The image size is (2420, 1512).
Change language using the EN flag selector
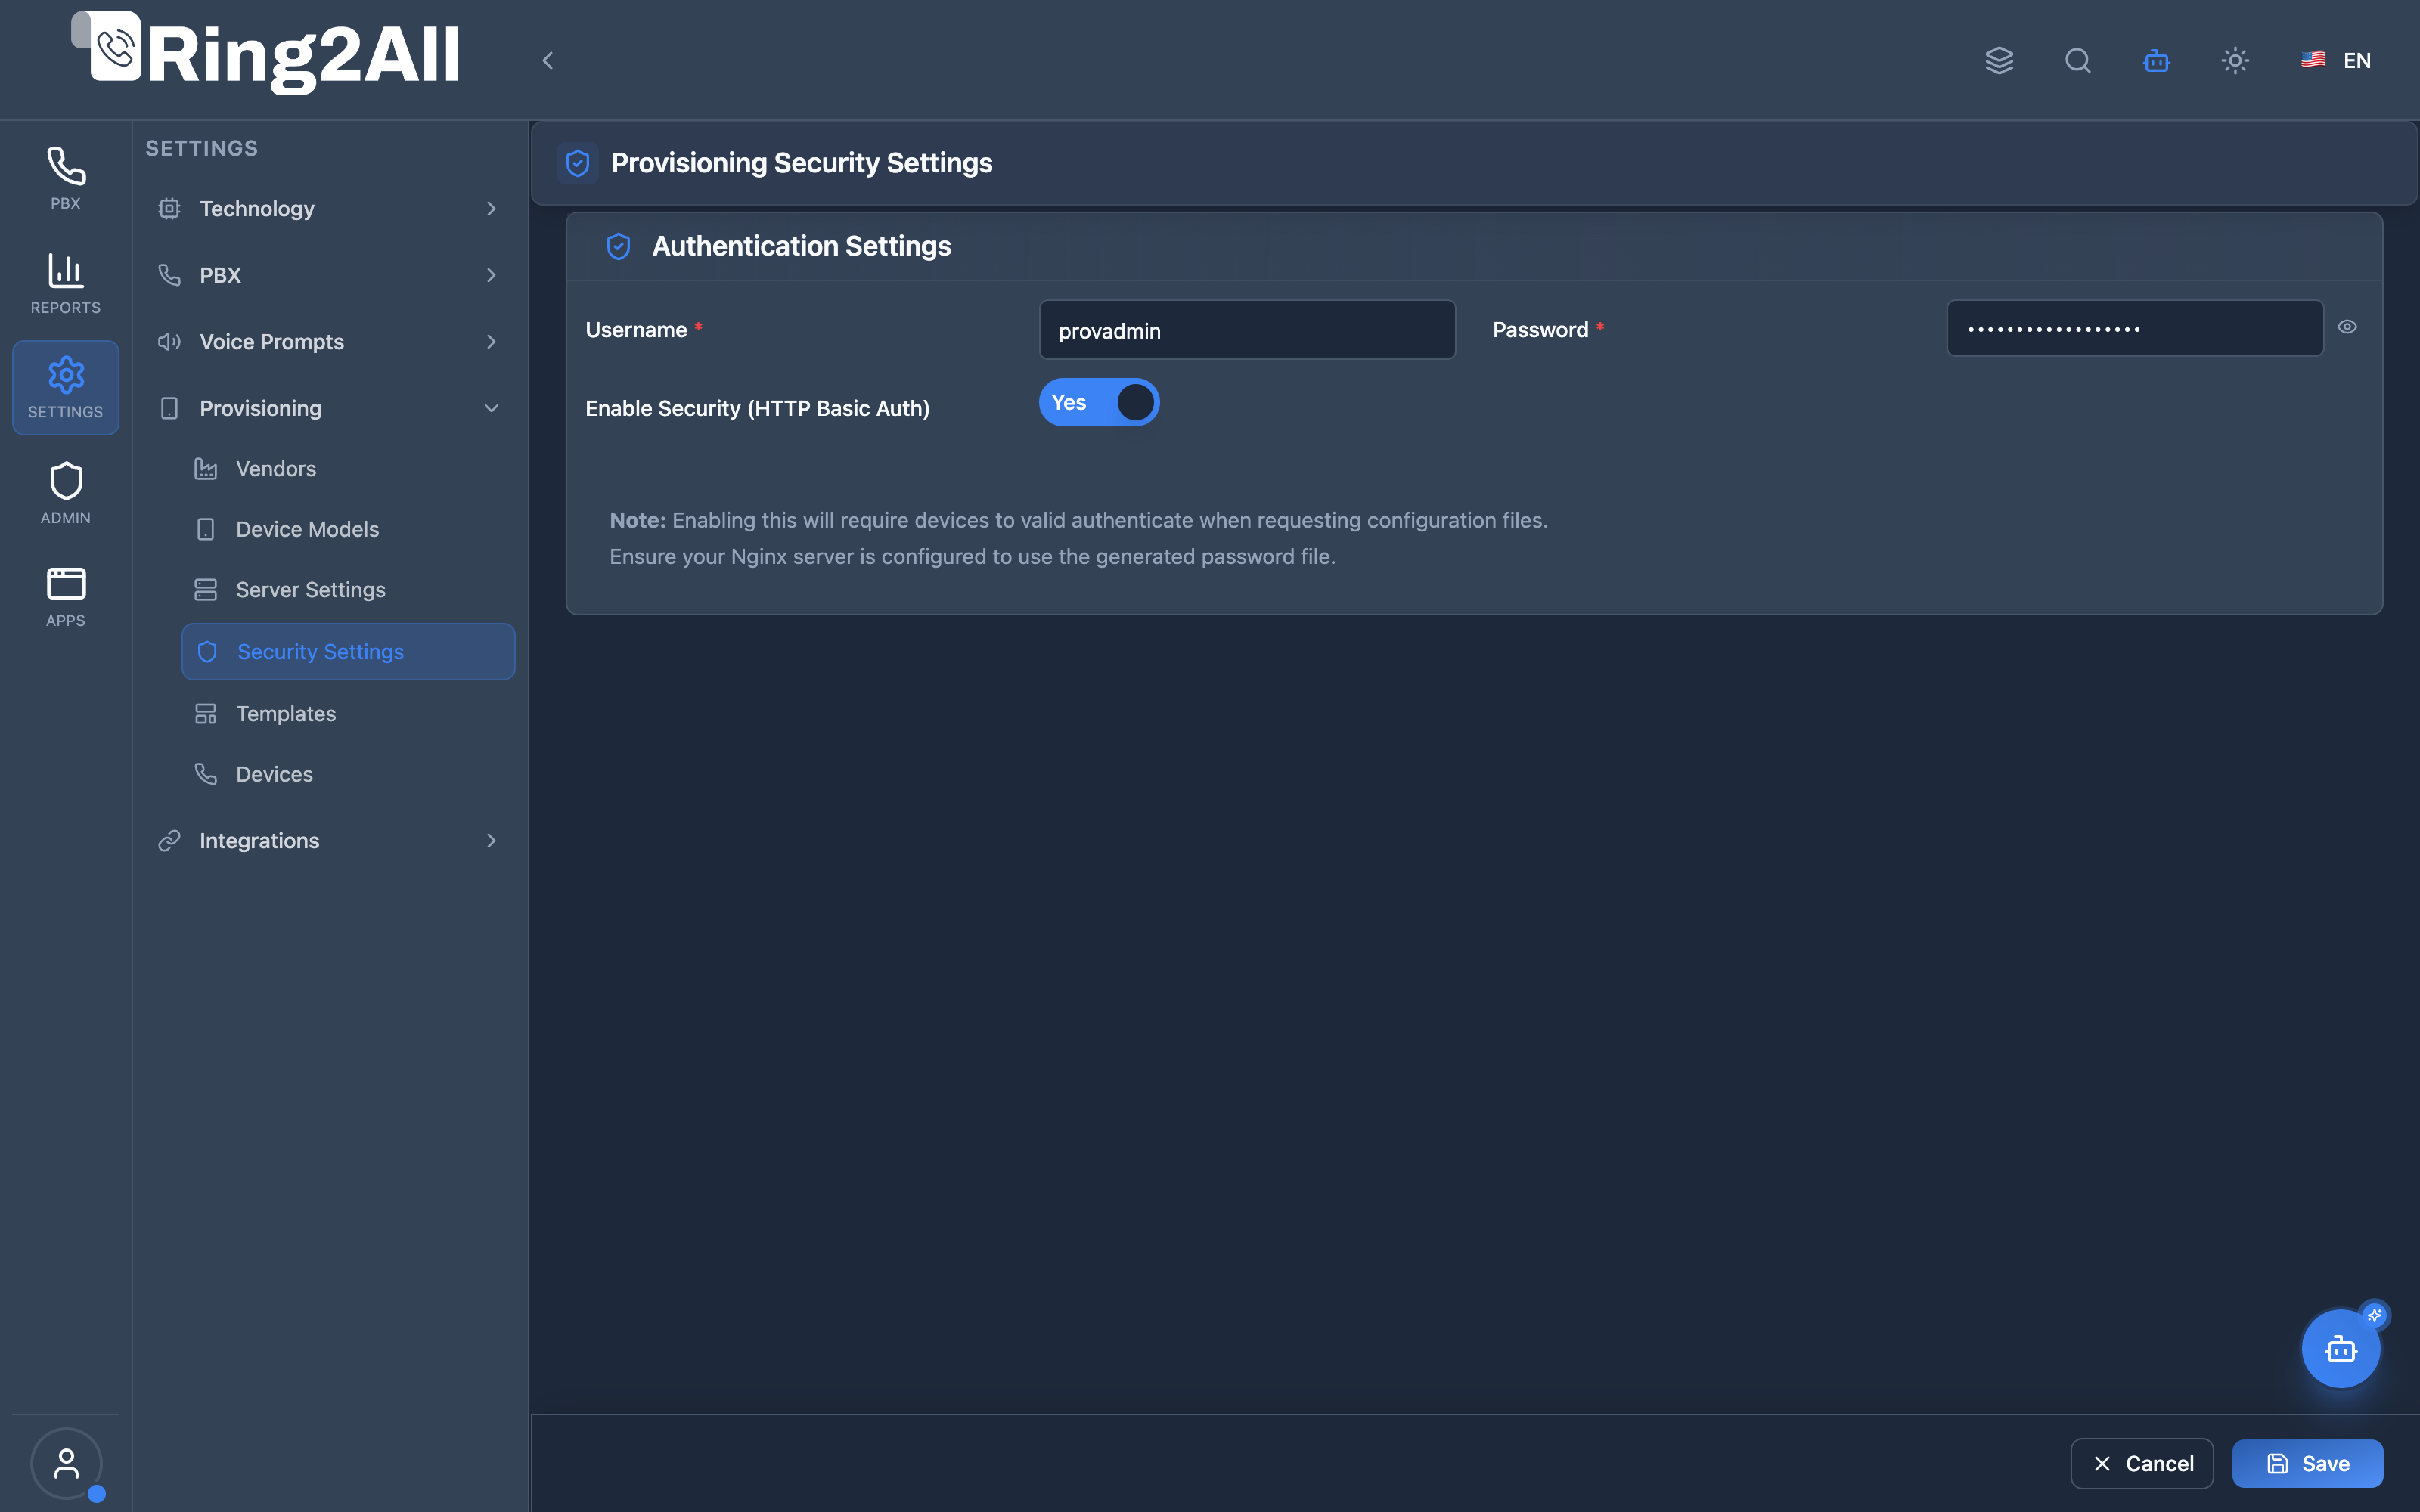[x=2336, y=60]
